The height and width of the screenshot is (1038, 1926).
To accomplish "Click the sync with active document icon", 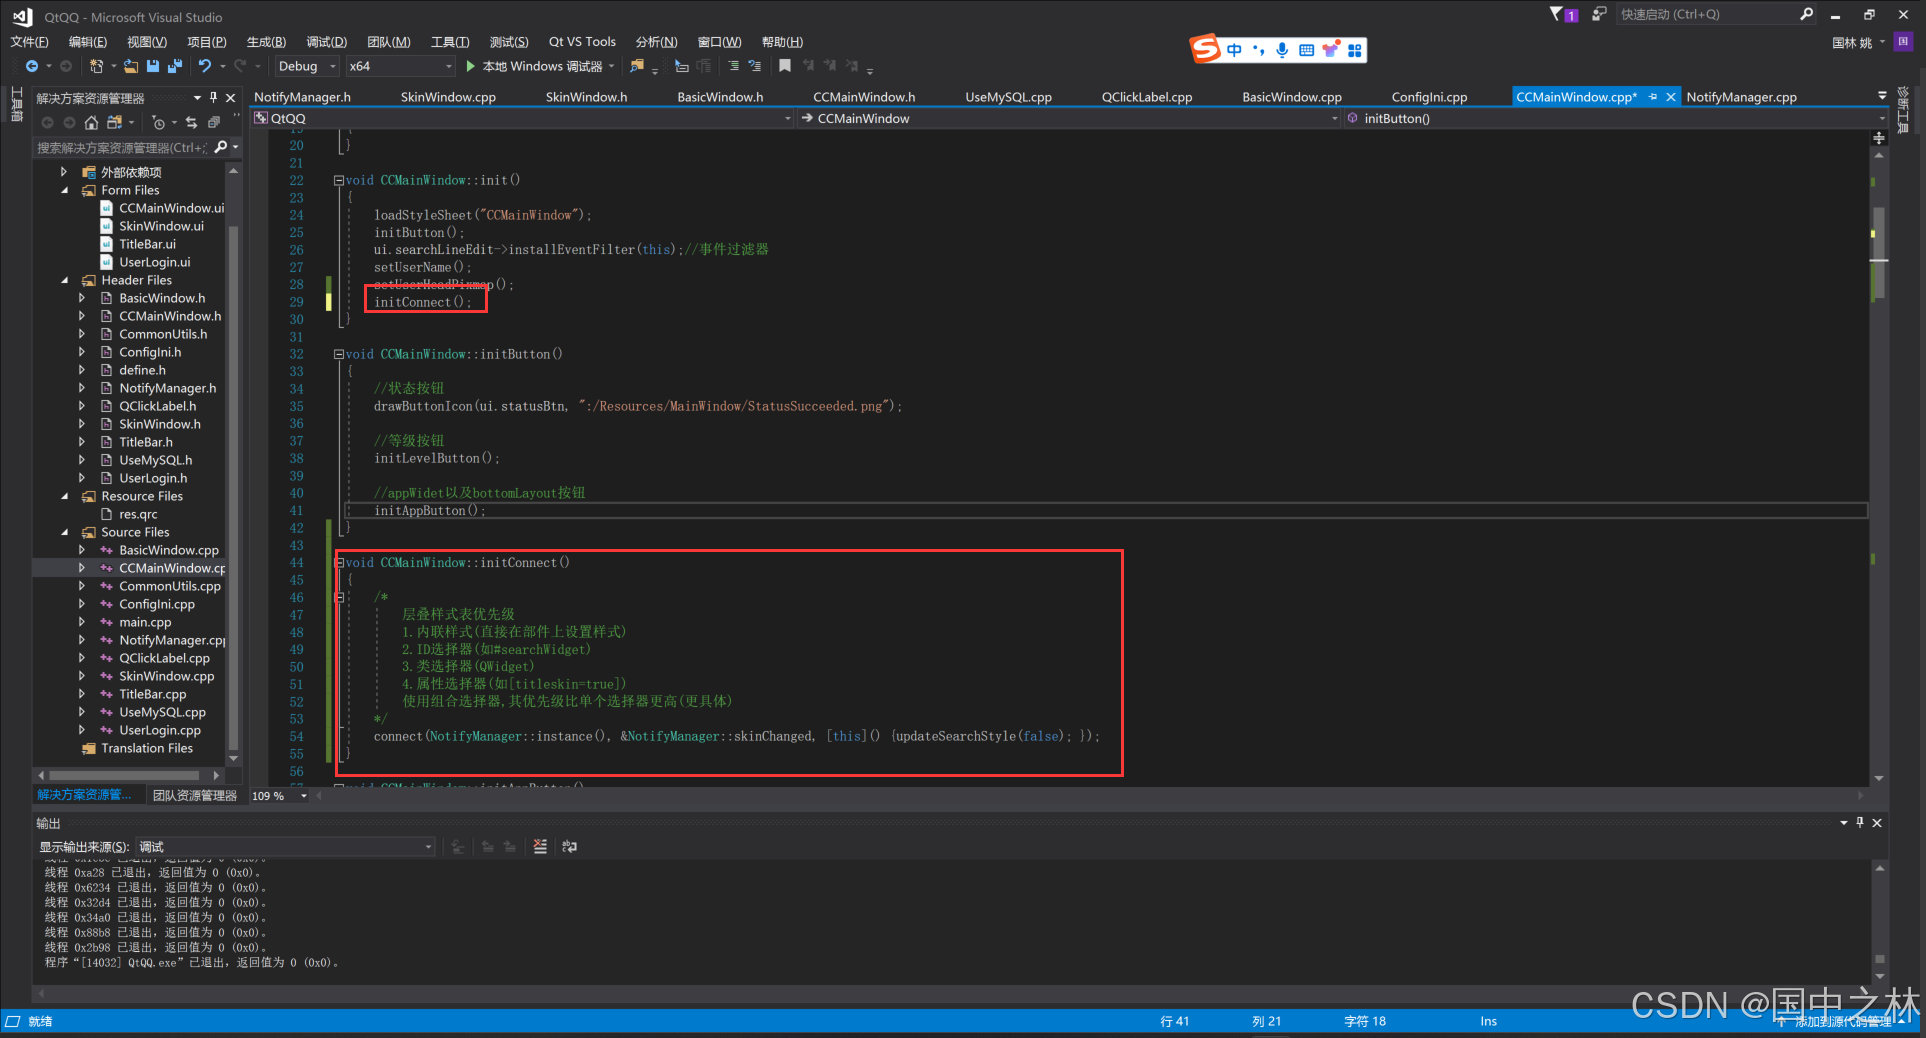I will [x=191, y=122].
